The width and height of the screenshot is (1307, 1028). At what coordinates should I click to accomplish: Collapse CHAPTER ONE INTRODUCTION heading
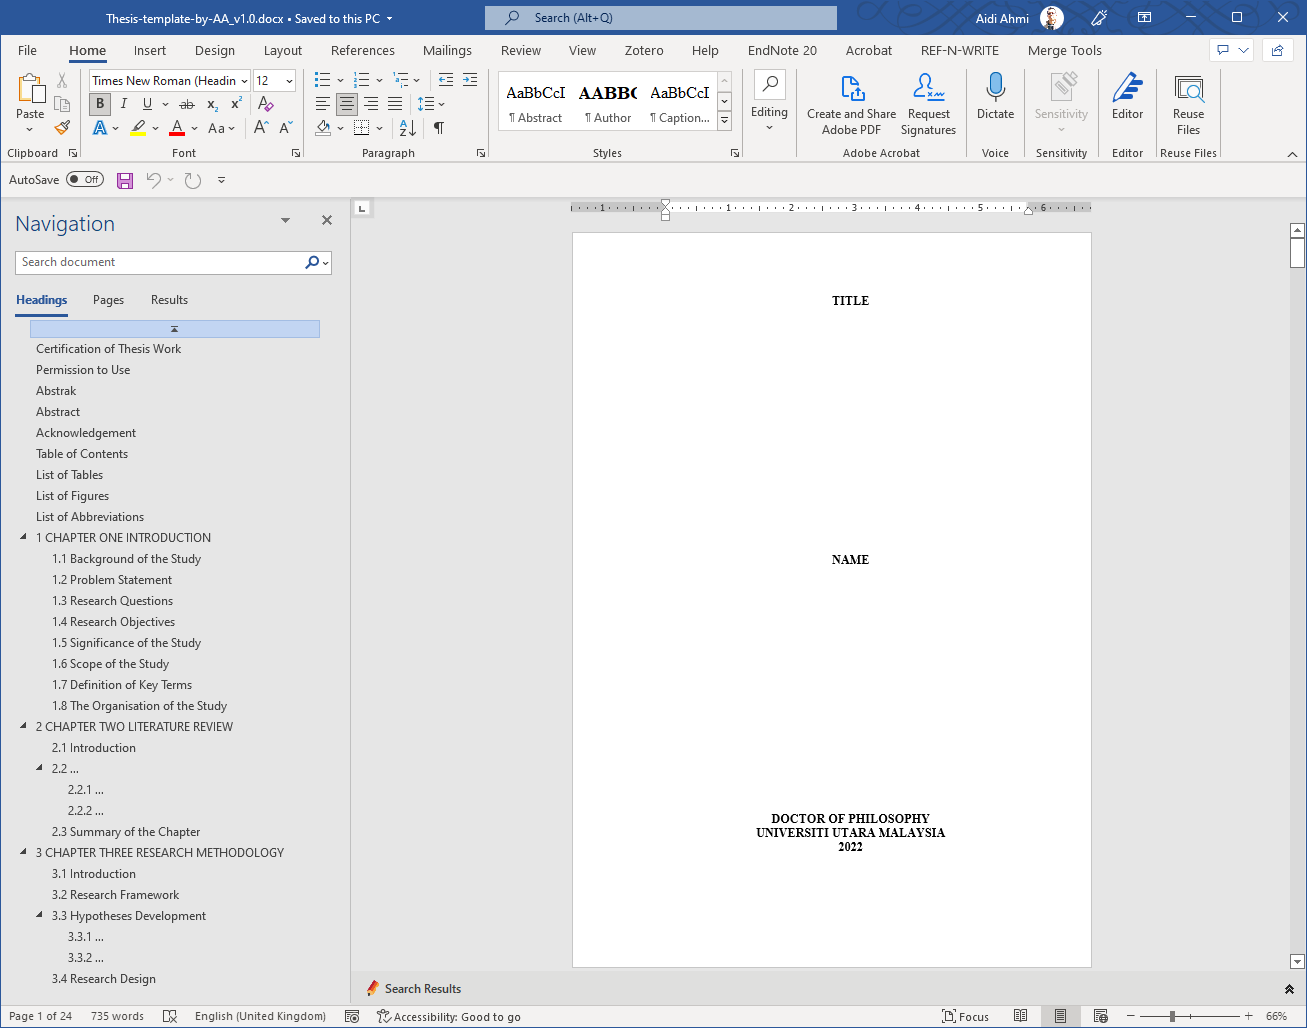pos(23,537)
